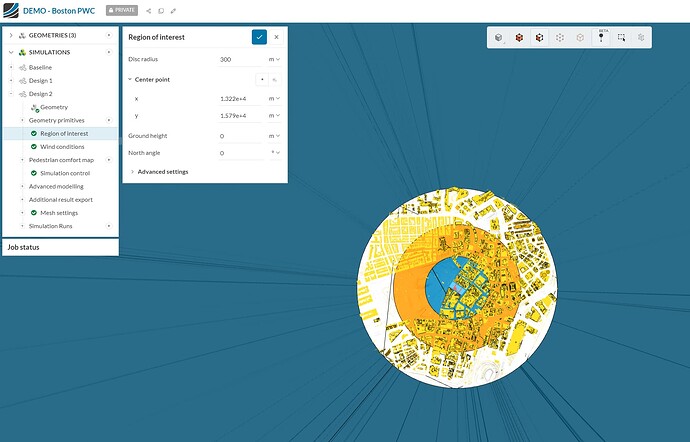Open the view cube orientation menu
This screenshot has height=442, width=690.
pyautogui.click(x=499, y=37)
